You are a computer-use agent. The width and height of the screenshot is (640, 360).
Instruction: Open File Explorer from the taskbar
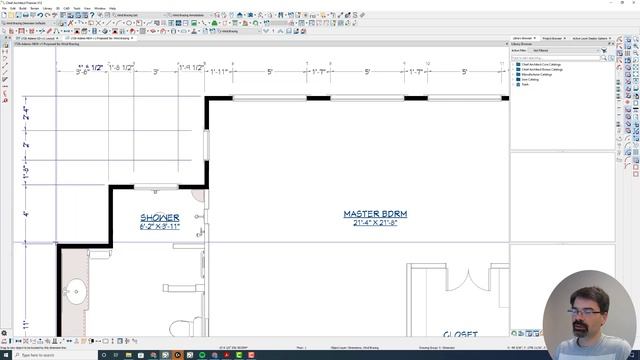click(x=129, y=355)
